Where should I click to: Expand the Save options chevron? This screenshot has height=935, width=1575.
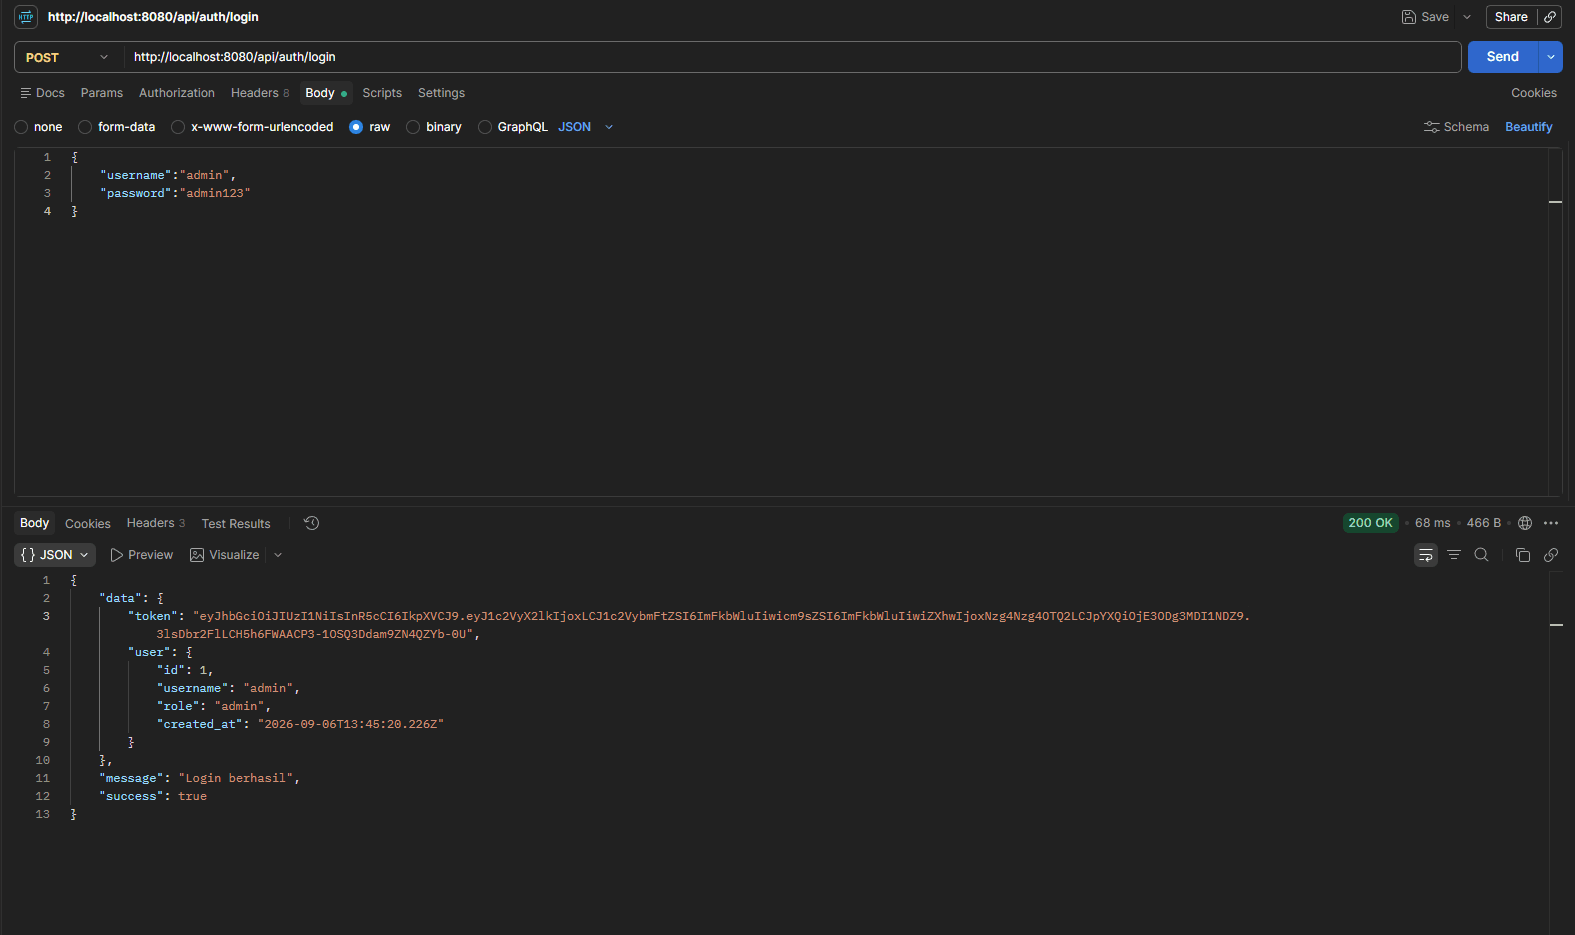[1467, 17]
